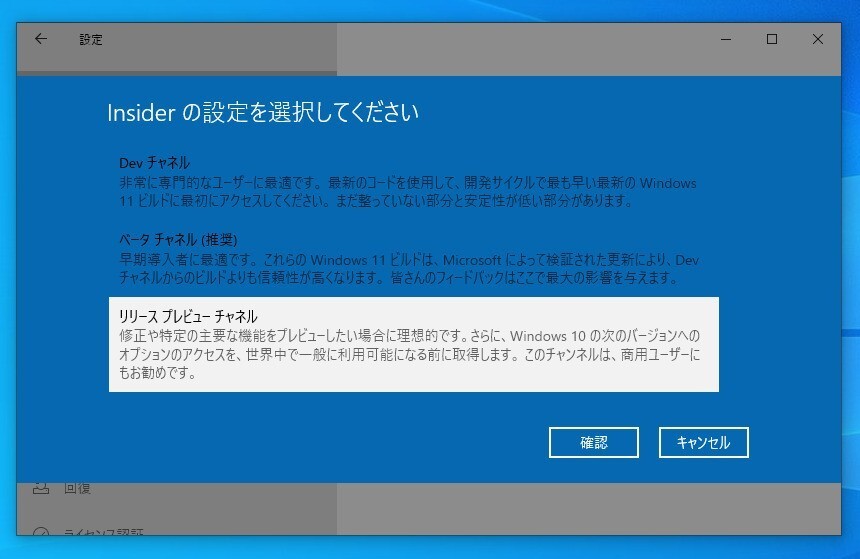The image size is (860, 559).
Task: Open the 回復 sidebar entry
Action: tap(77, 488)
